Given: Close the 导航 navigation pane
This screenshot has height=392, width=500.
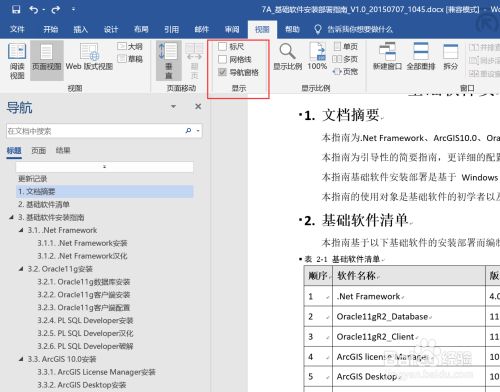Looking at the screenshot, I should point(198,107).
